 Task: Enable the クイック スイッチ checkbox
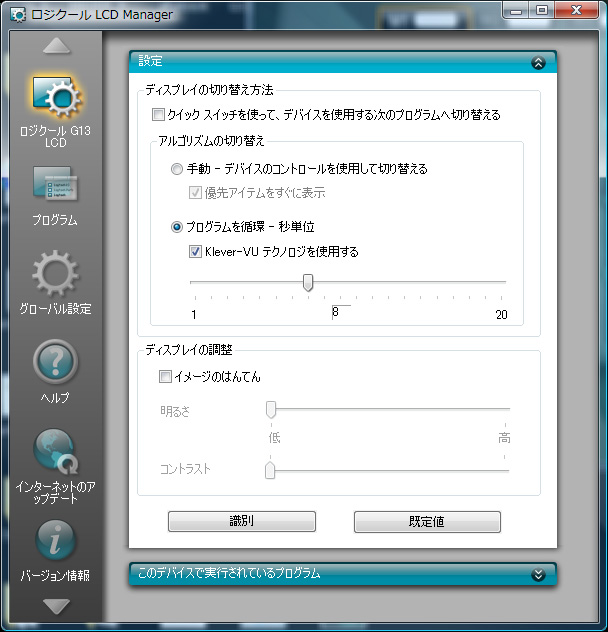[159, 115]
